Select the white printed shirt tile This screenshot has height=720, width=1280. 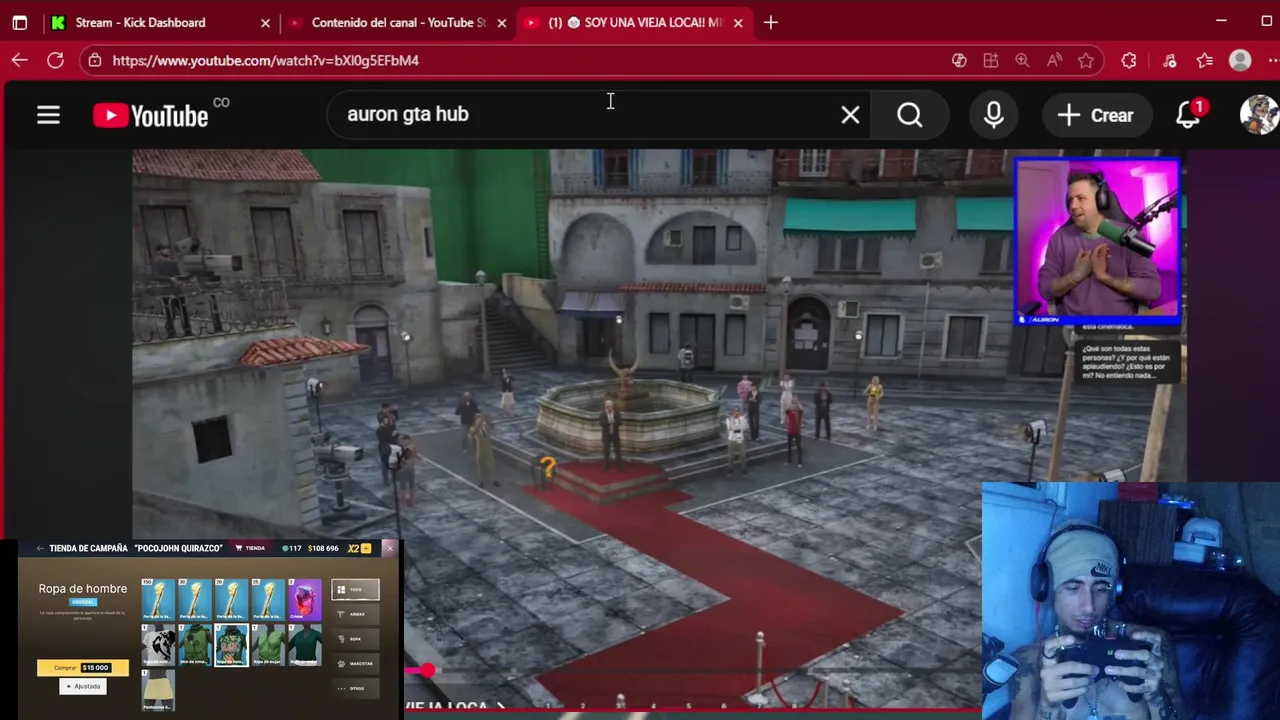click(x=158, y=645)
